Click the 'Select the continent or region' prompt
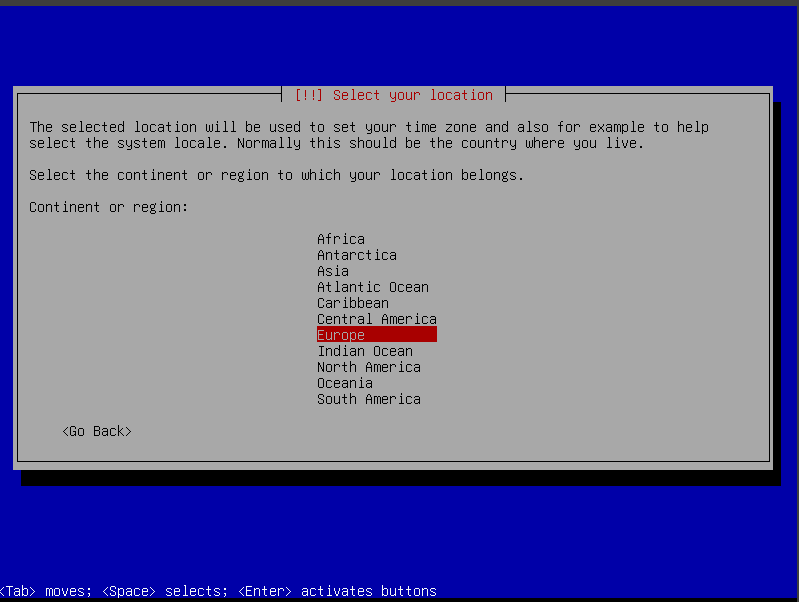 tap(276, 175)
